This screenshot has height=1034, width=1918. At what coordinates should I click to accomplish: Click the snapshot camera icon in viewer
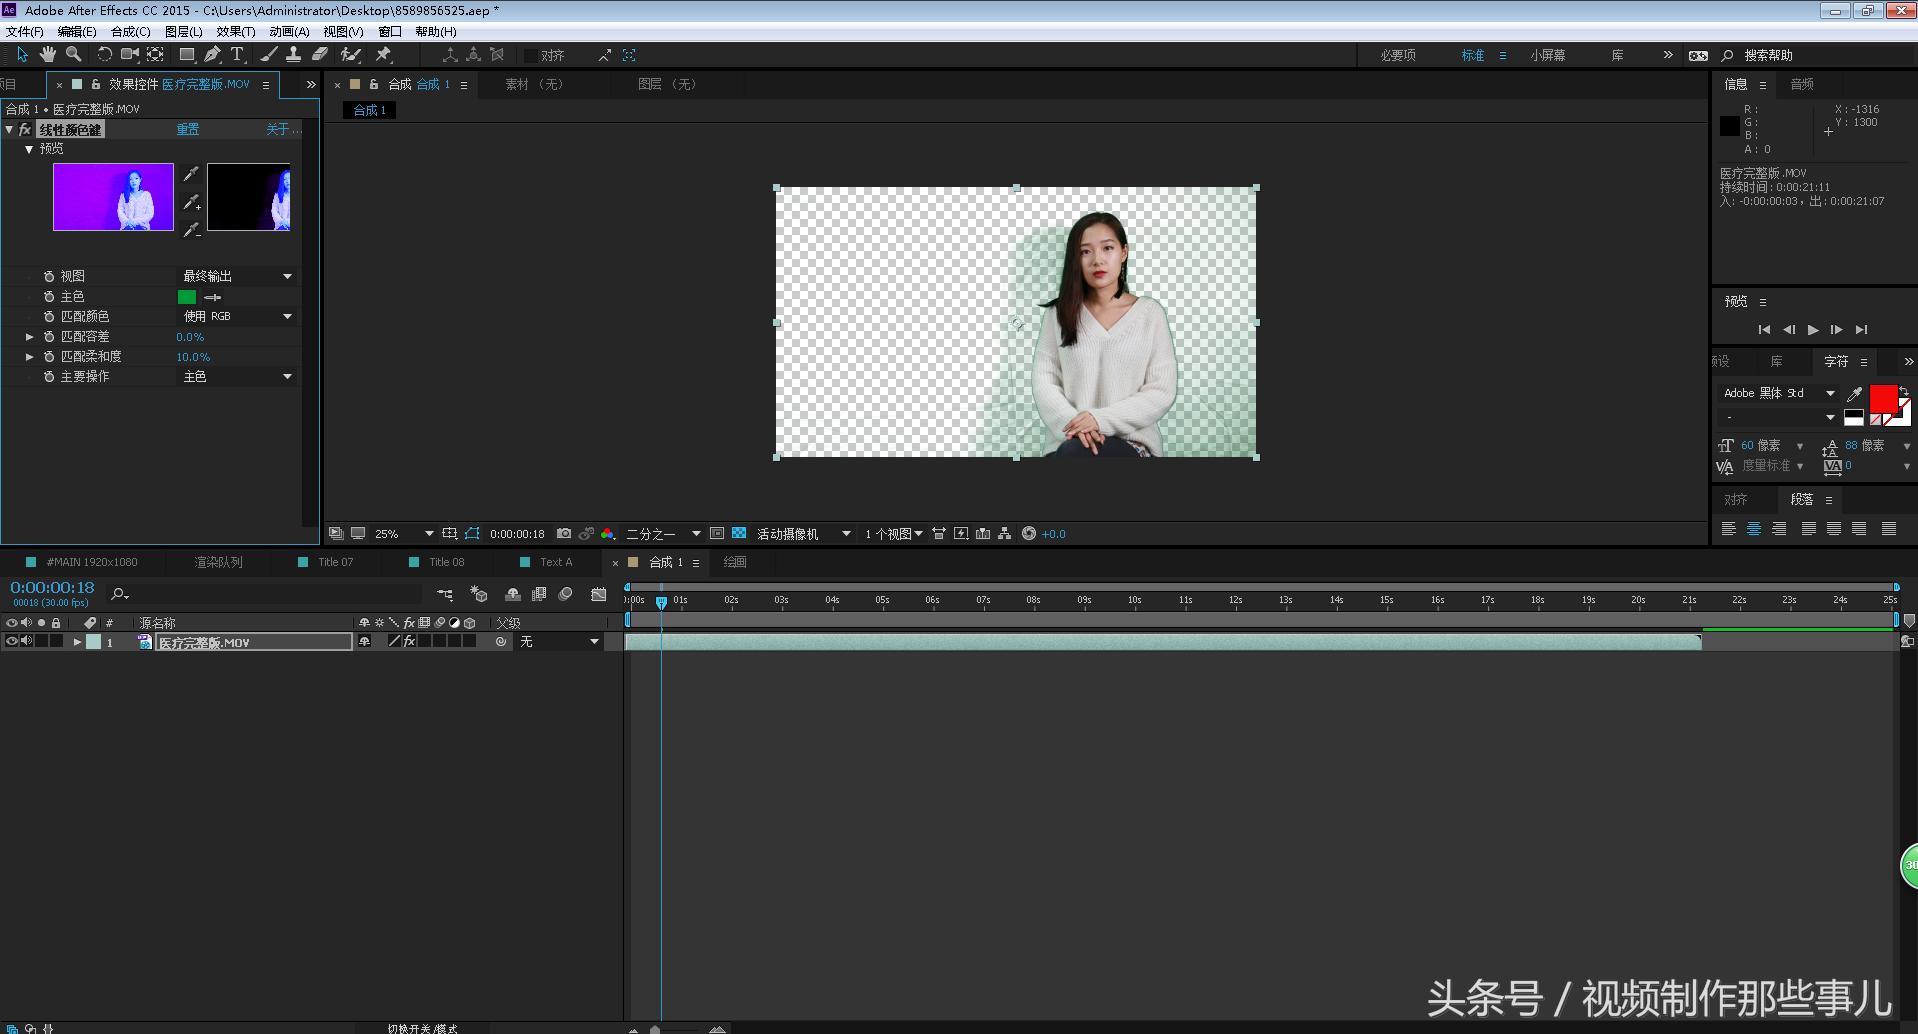[x=564, y=534]
